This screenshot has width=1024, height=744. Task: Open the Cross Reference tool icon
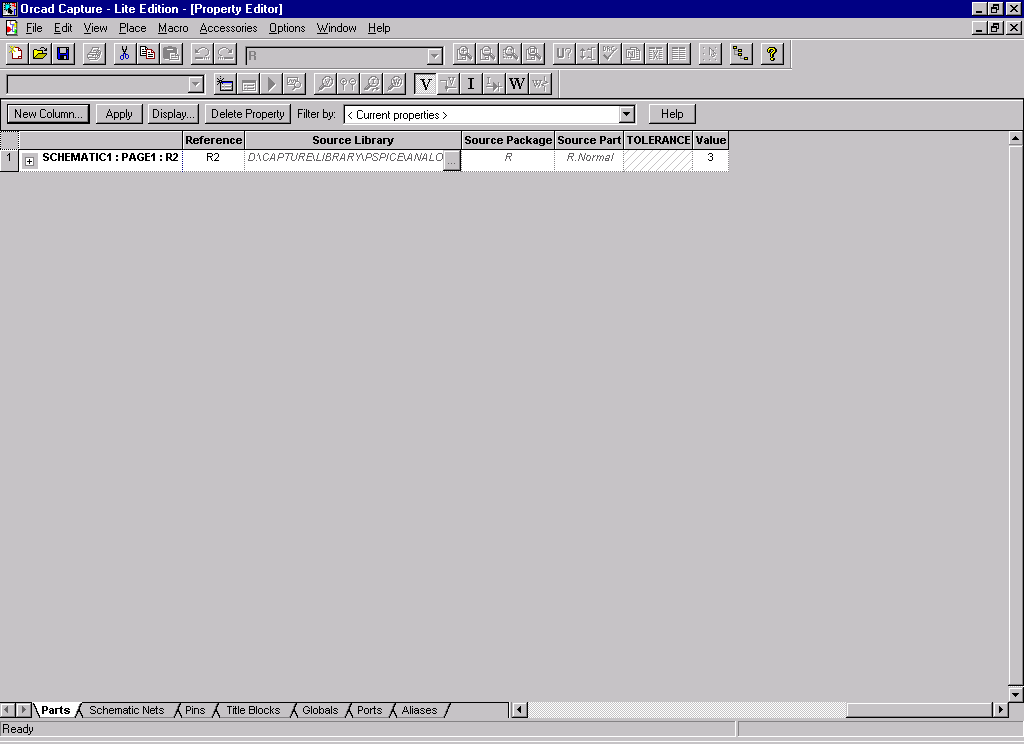656,54
